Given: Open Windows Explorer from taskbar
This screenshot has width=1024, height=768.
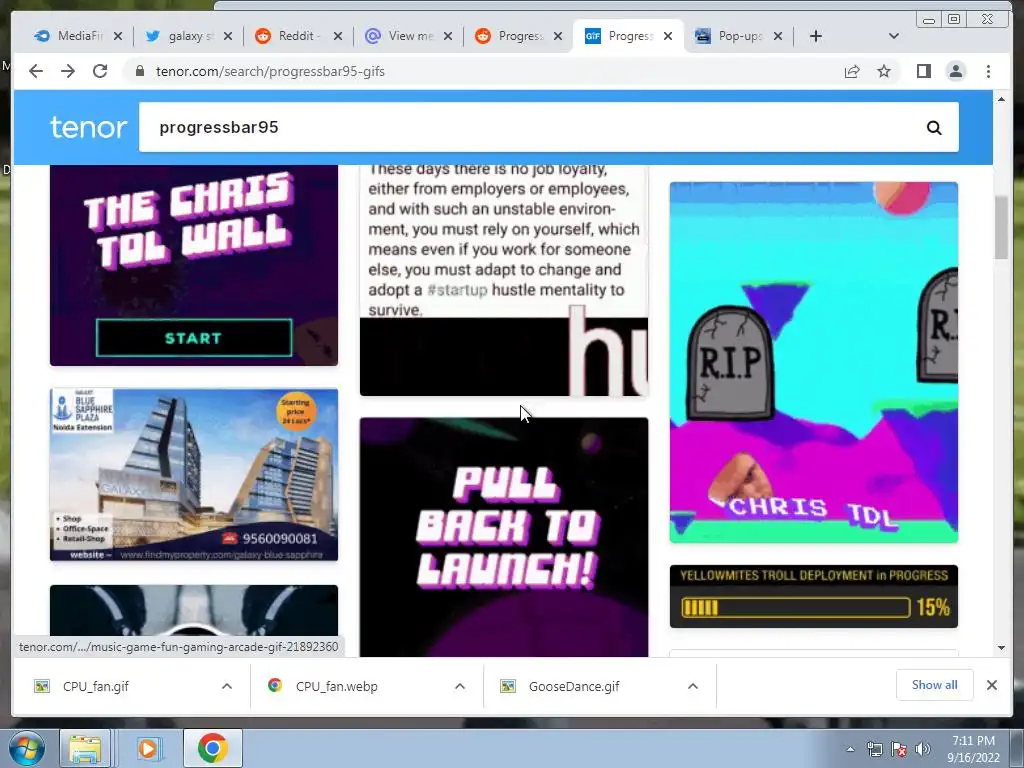Looking at the screenshot, I should [85, 748].
